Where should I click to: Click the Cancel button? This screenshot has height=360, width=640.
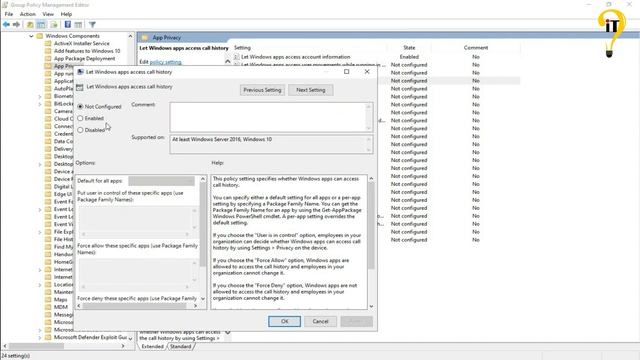point(320,321)
